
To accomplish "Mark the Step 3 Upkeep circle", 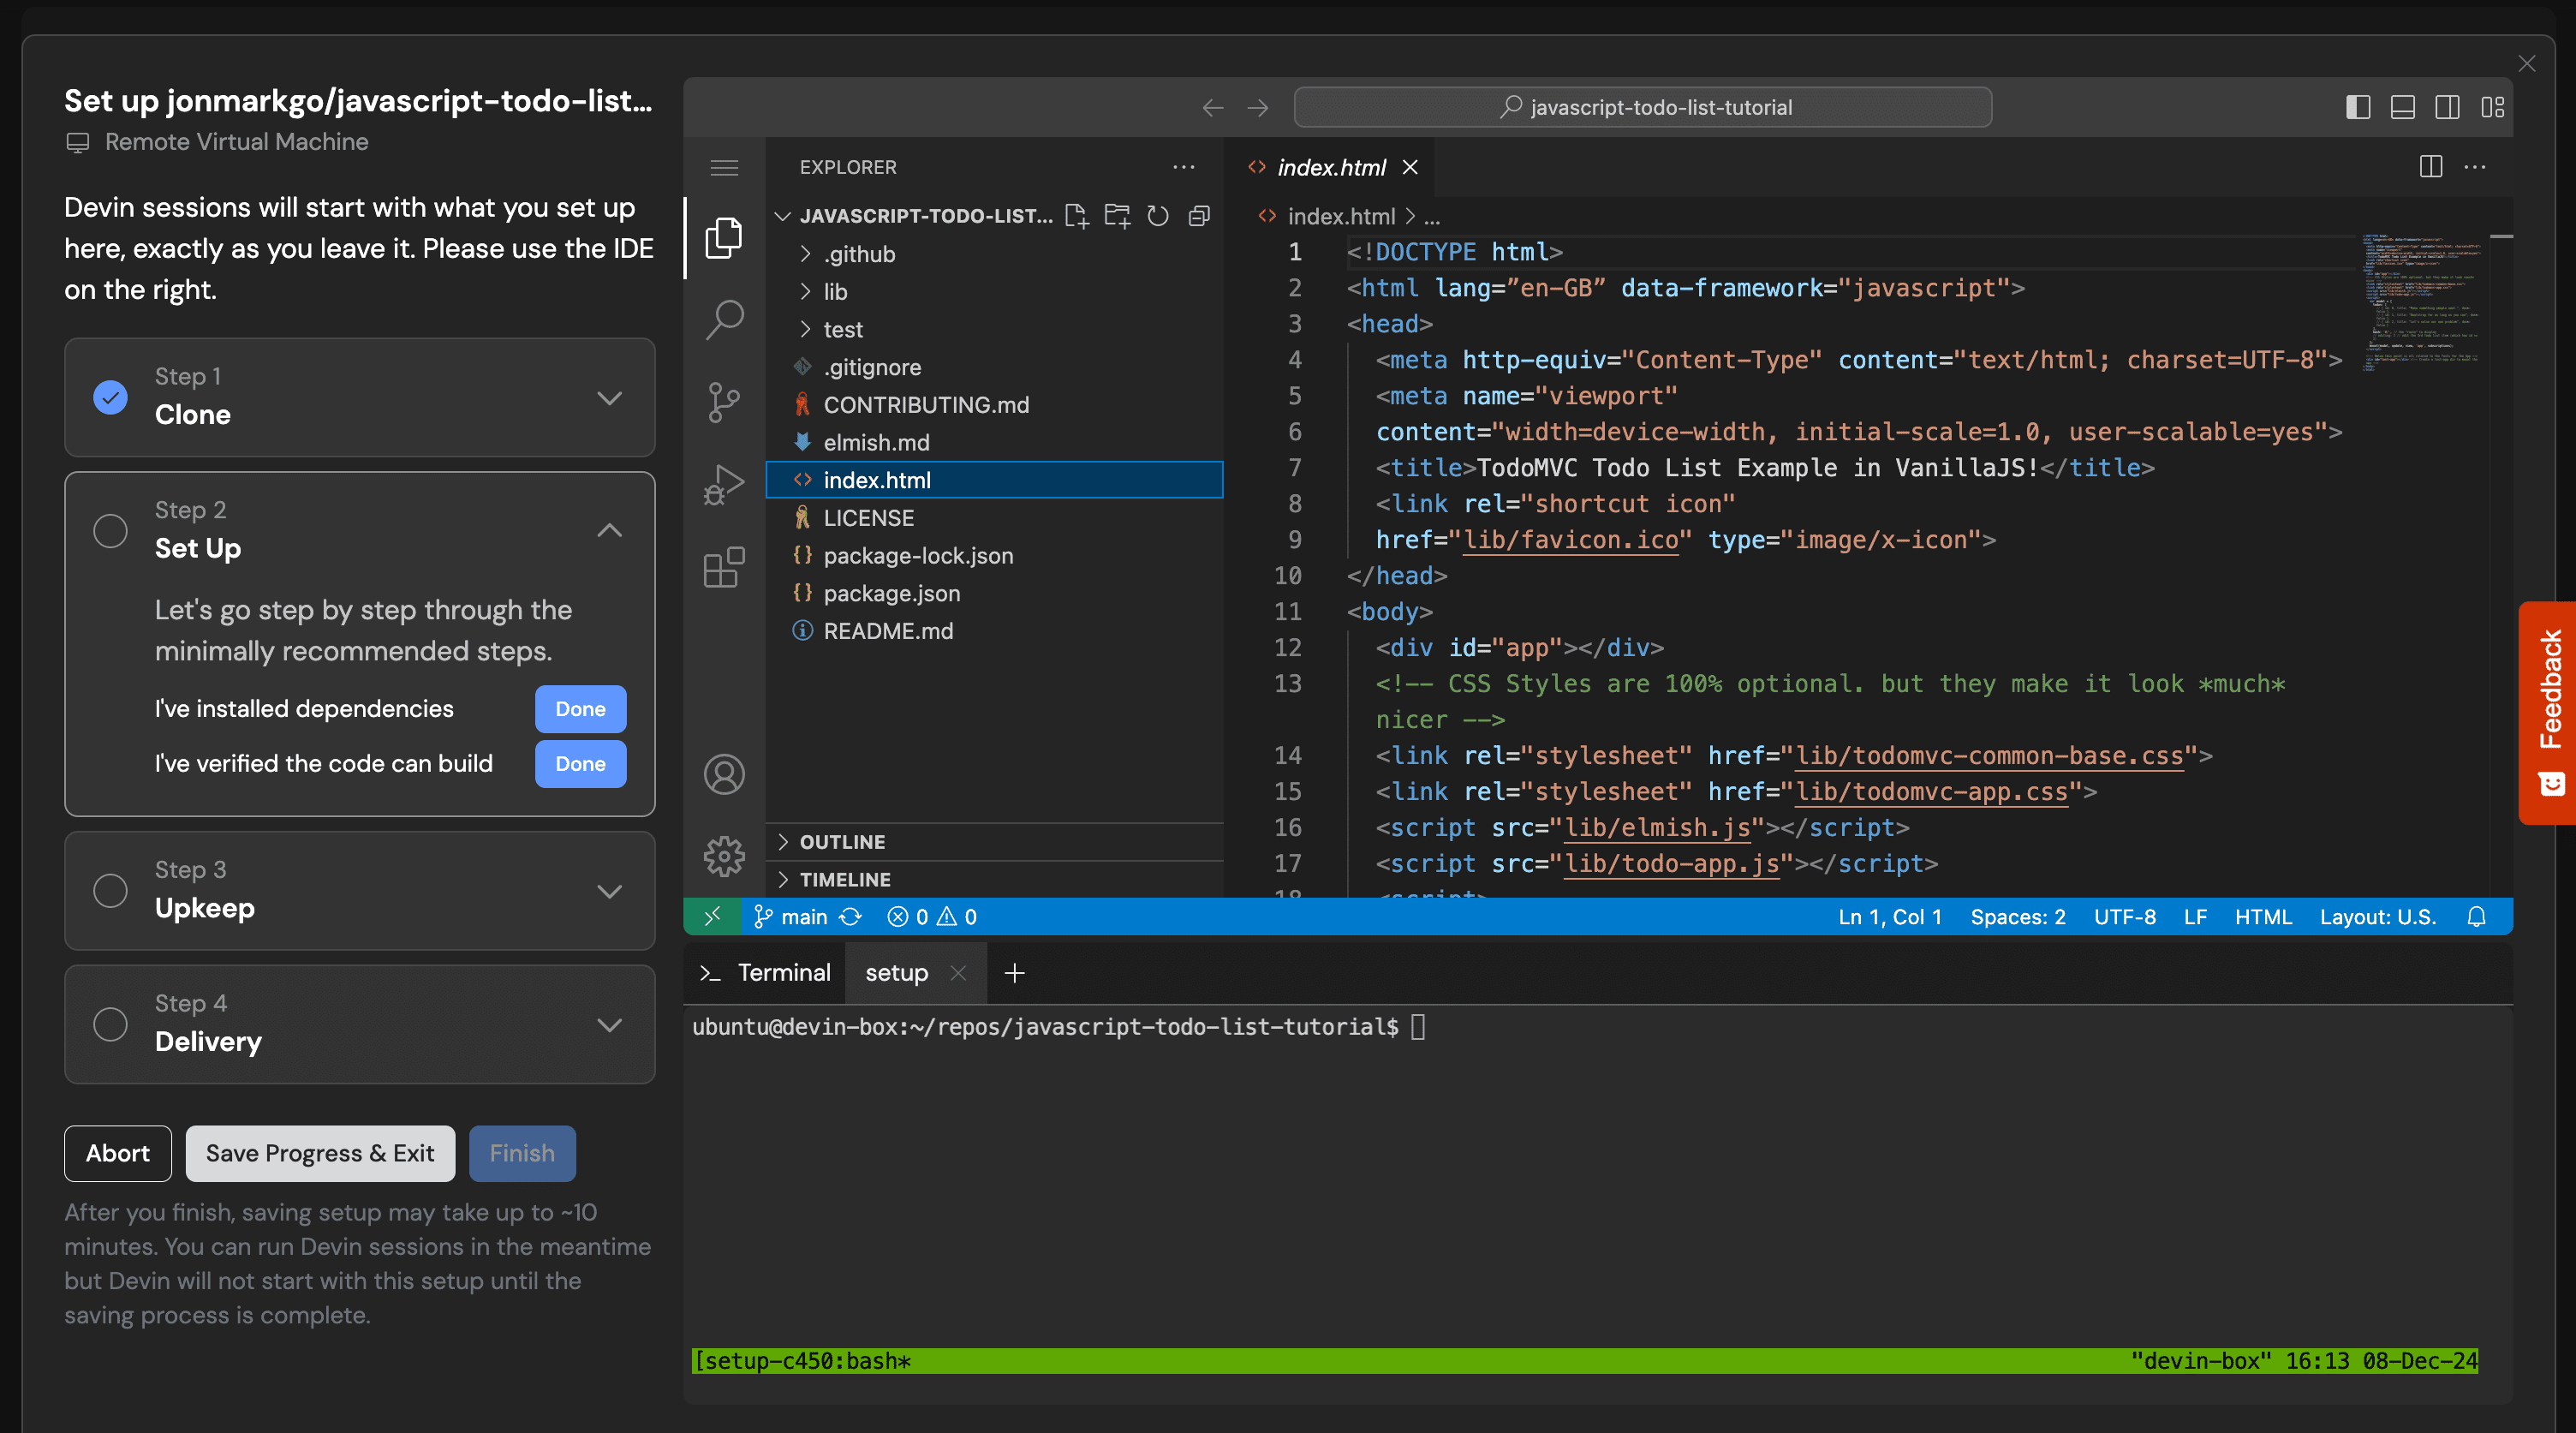I will tap(110, 891).
